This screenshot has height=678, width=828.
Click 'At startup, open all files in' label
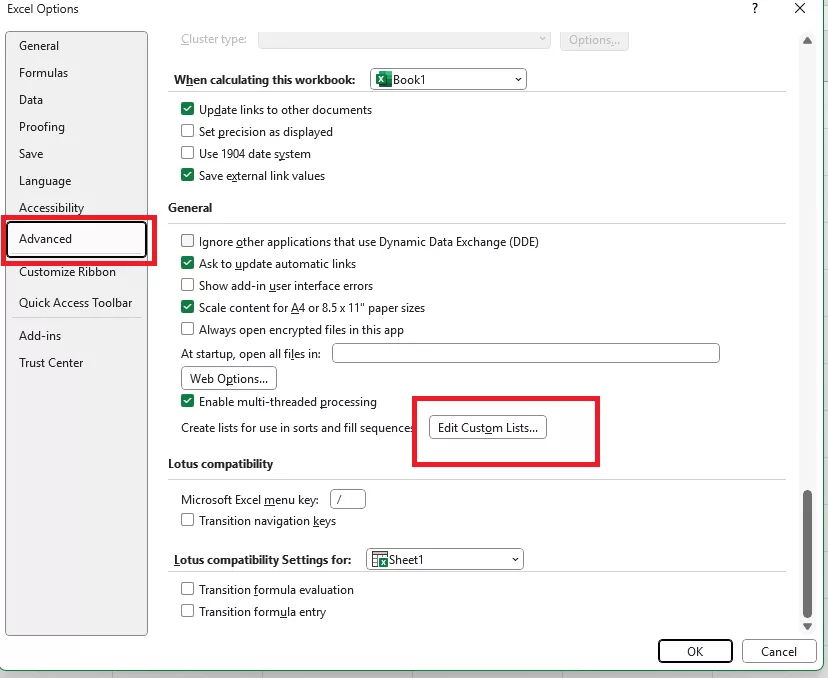pos(251,354)
